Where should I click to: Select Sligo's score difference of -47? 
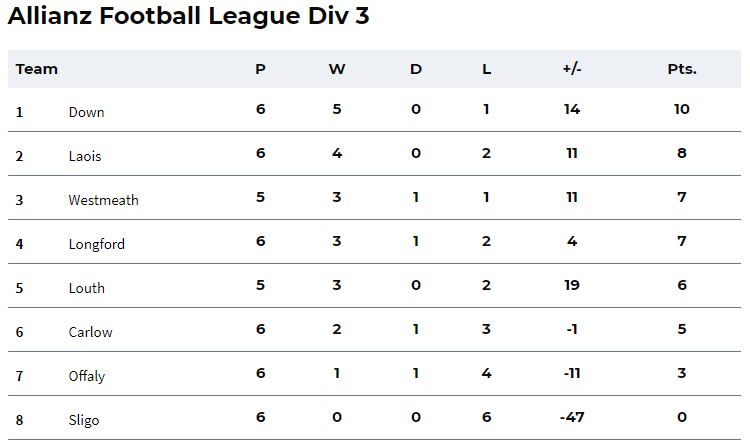tap(572, 417)
